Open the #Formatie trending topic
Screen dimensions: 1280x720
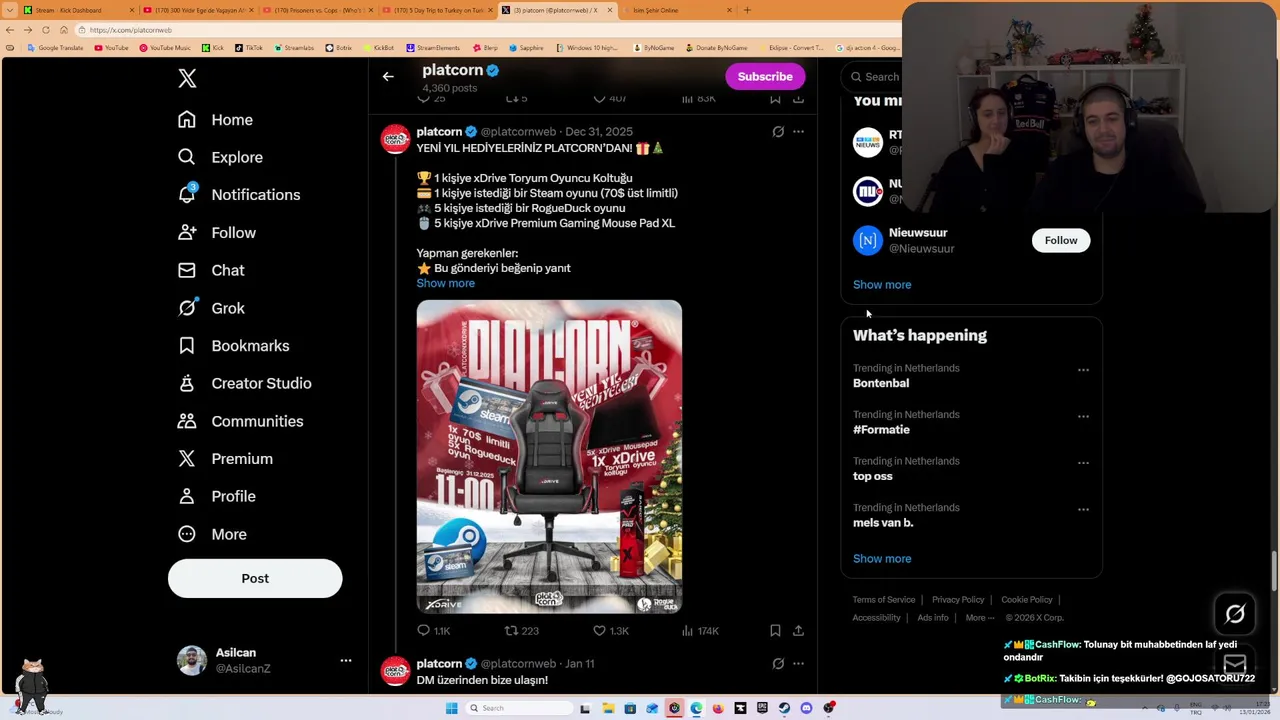click(881, 430)
